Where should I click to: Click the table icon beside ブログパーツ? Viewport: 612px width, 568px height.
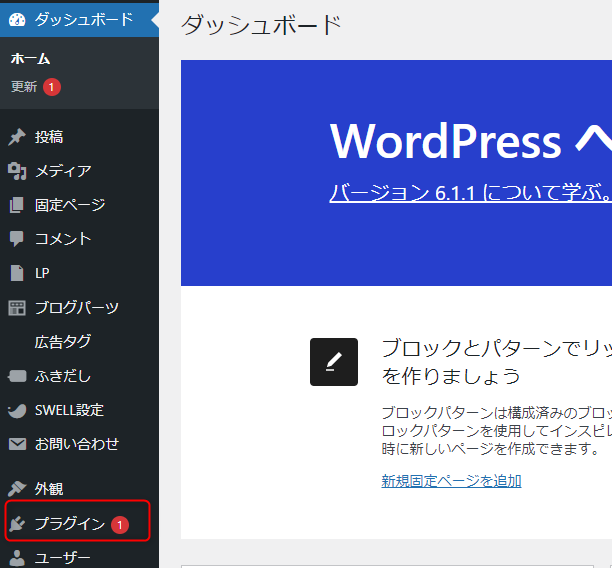point(17,308)
